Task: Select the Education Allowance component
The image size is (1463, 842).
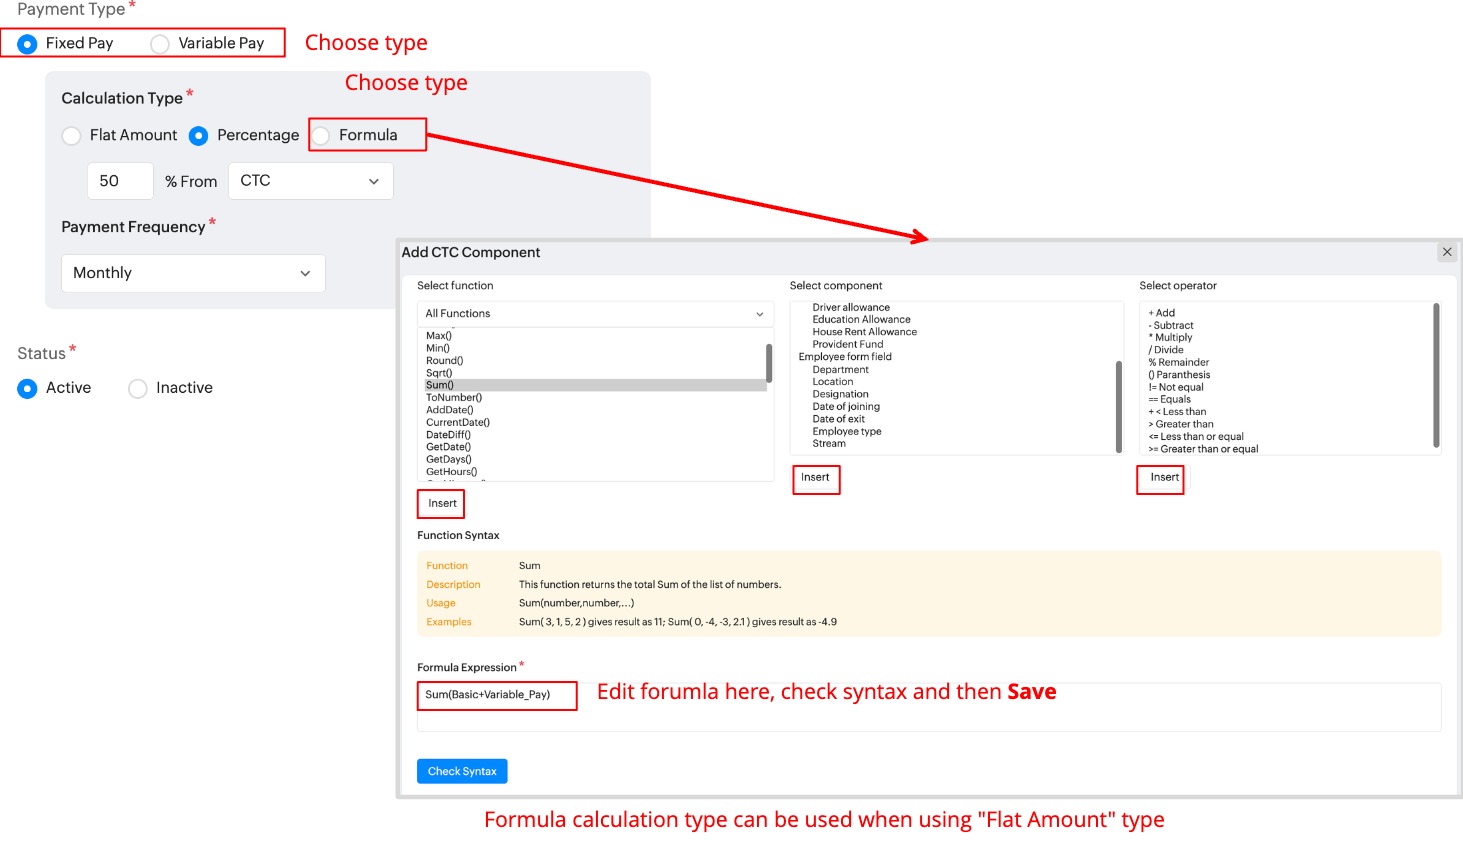Action: [x=861, y=319]
